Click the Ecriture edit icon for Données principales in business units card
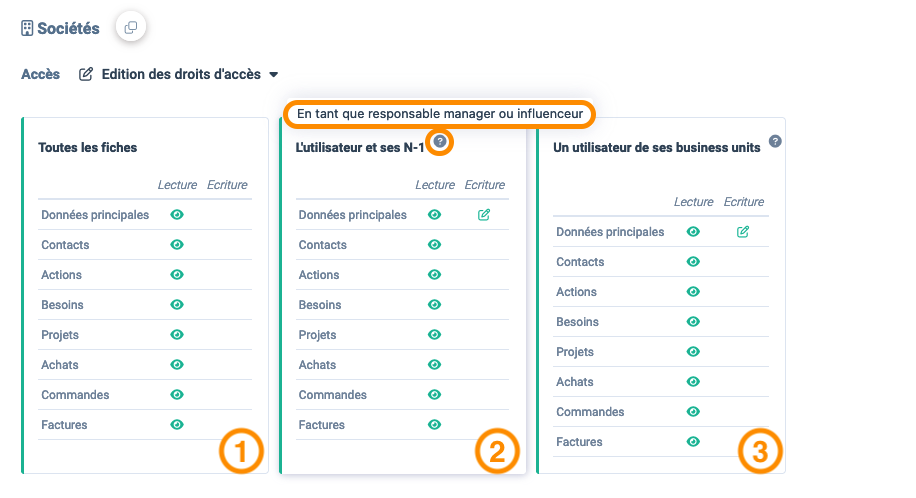 point(742,231)
